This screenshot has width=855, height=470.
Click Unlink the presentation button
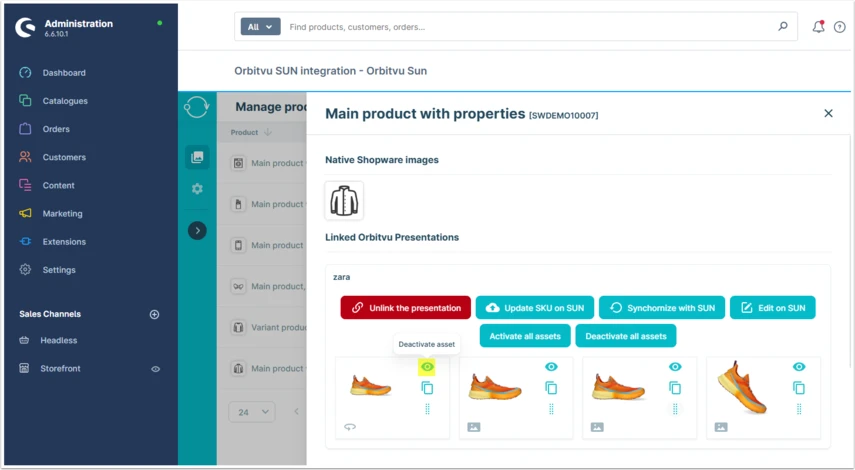[406, 308]
